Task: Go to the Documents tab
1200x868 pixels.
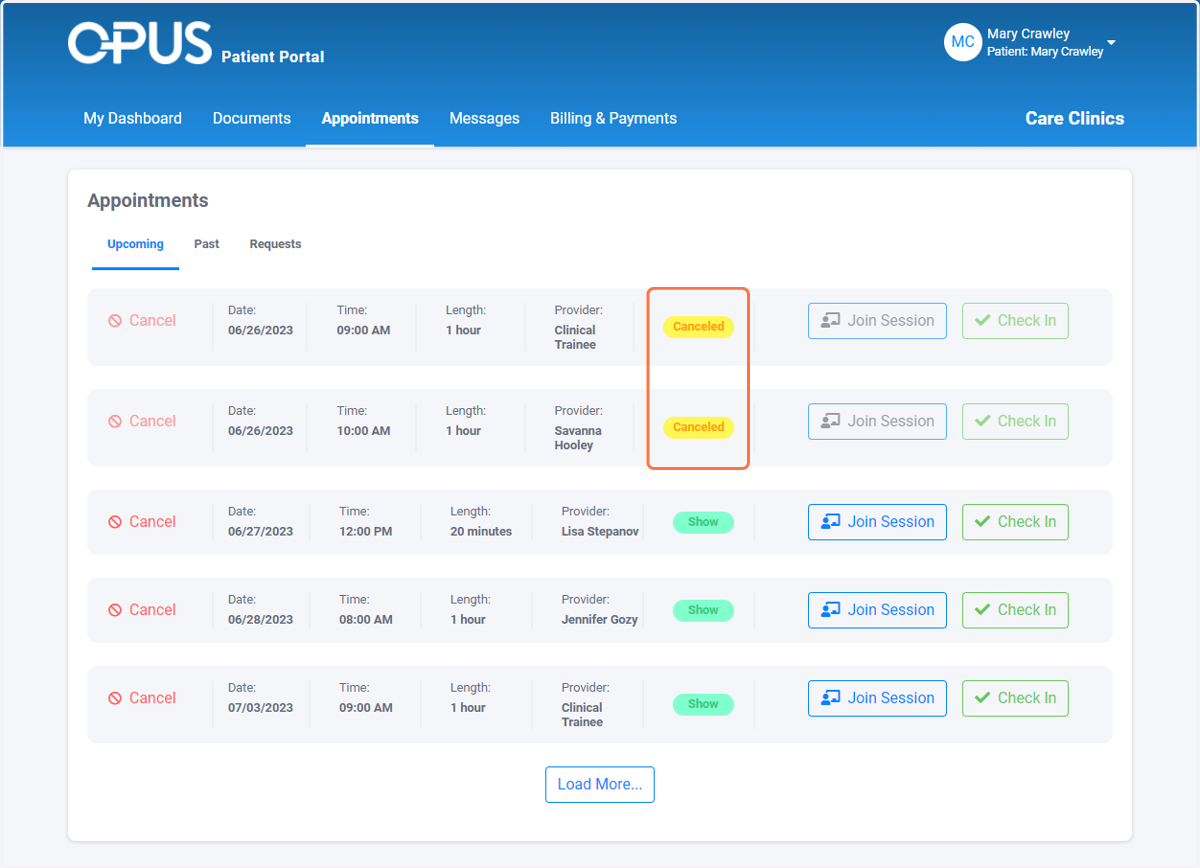Action: pos(252,118)
